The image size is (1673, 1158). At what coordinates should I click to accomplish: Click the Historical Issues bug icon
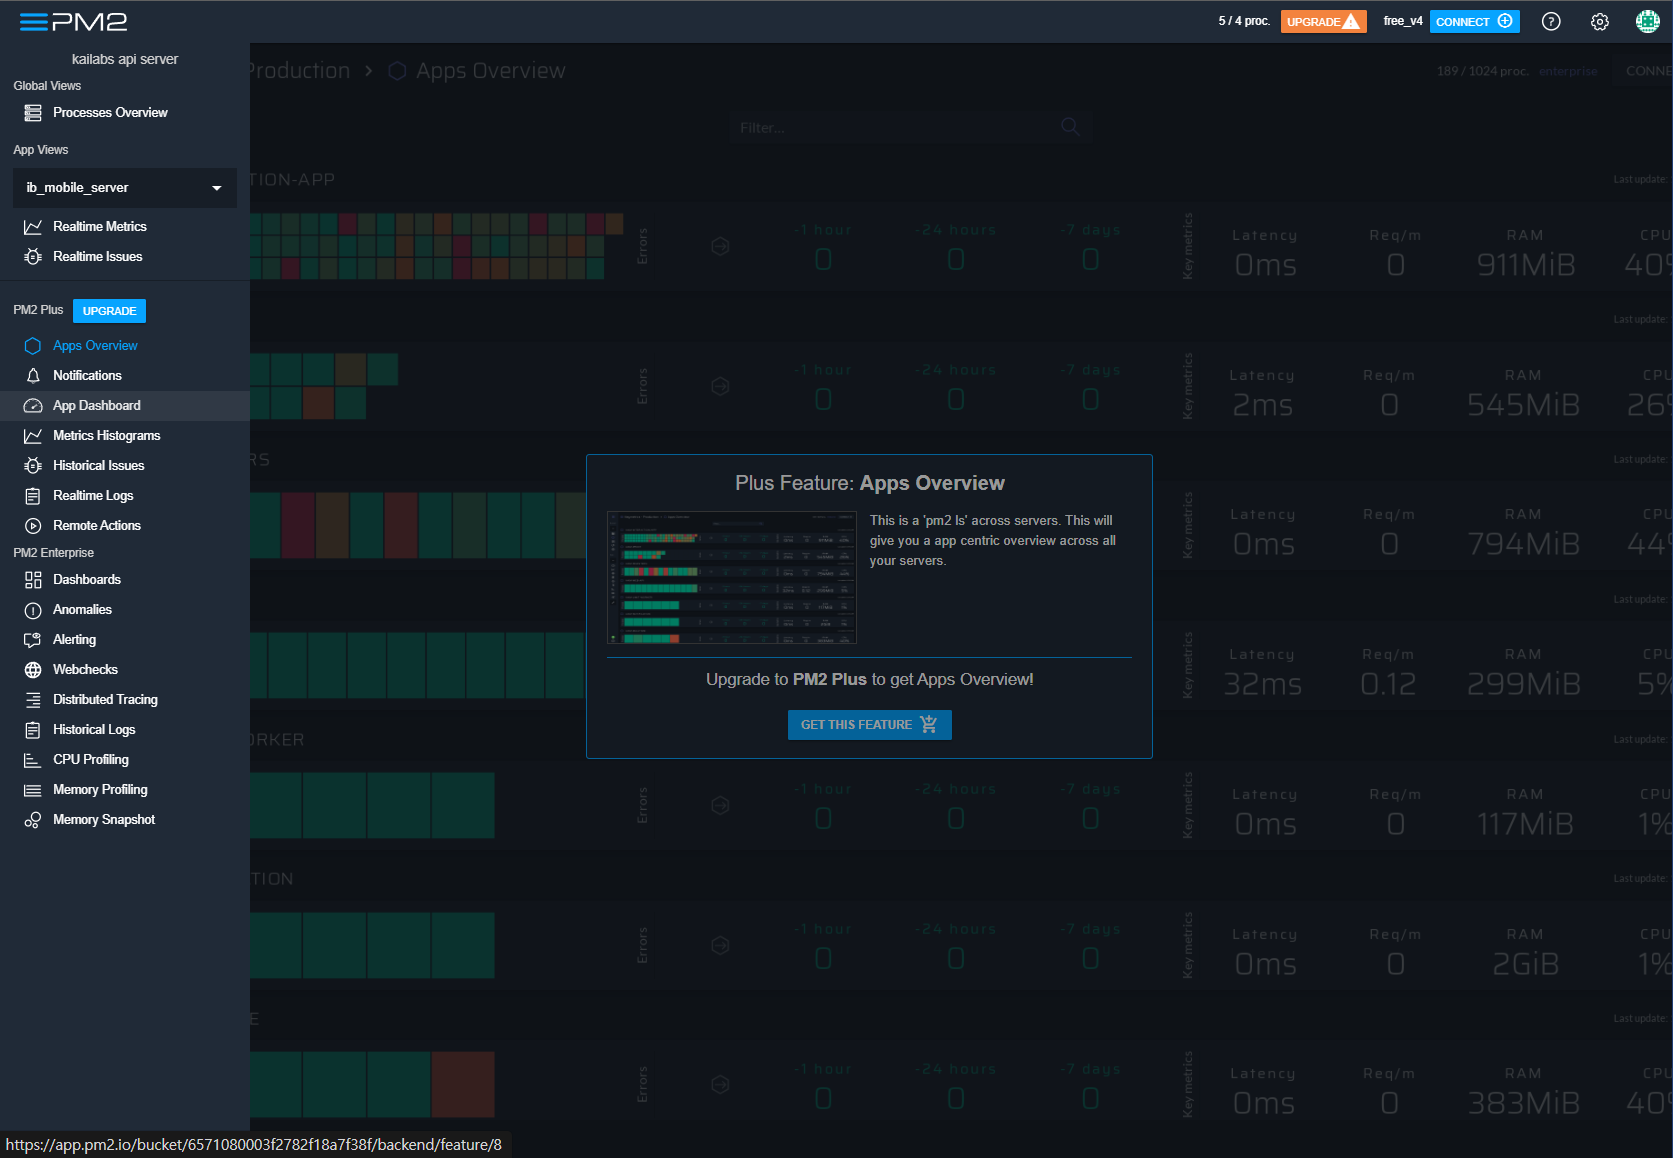(x=33, y=466)
